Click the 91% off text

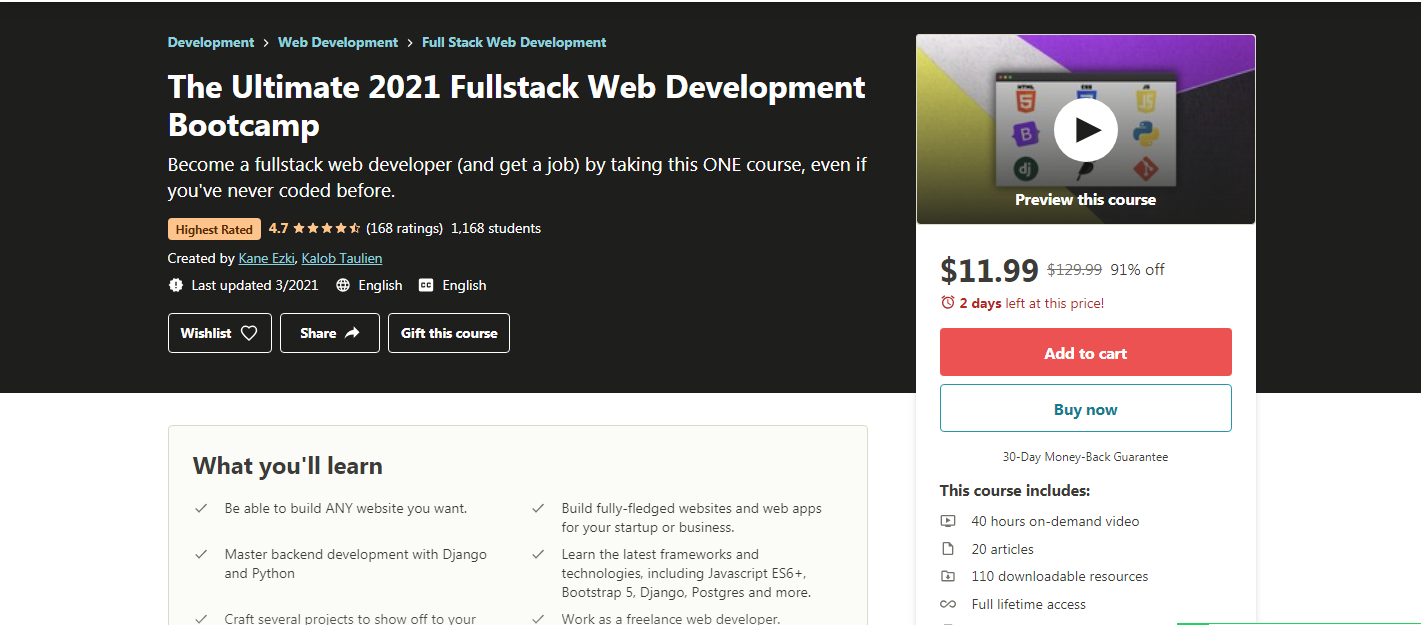click(x=1137, y=270)
